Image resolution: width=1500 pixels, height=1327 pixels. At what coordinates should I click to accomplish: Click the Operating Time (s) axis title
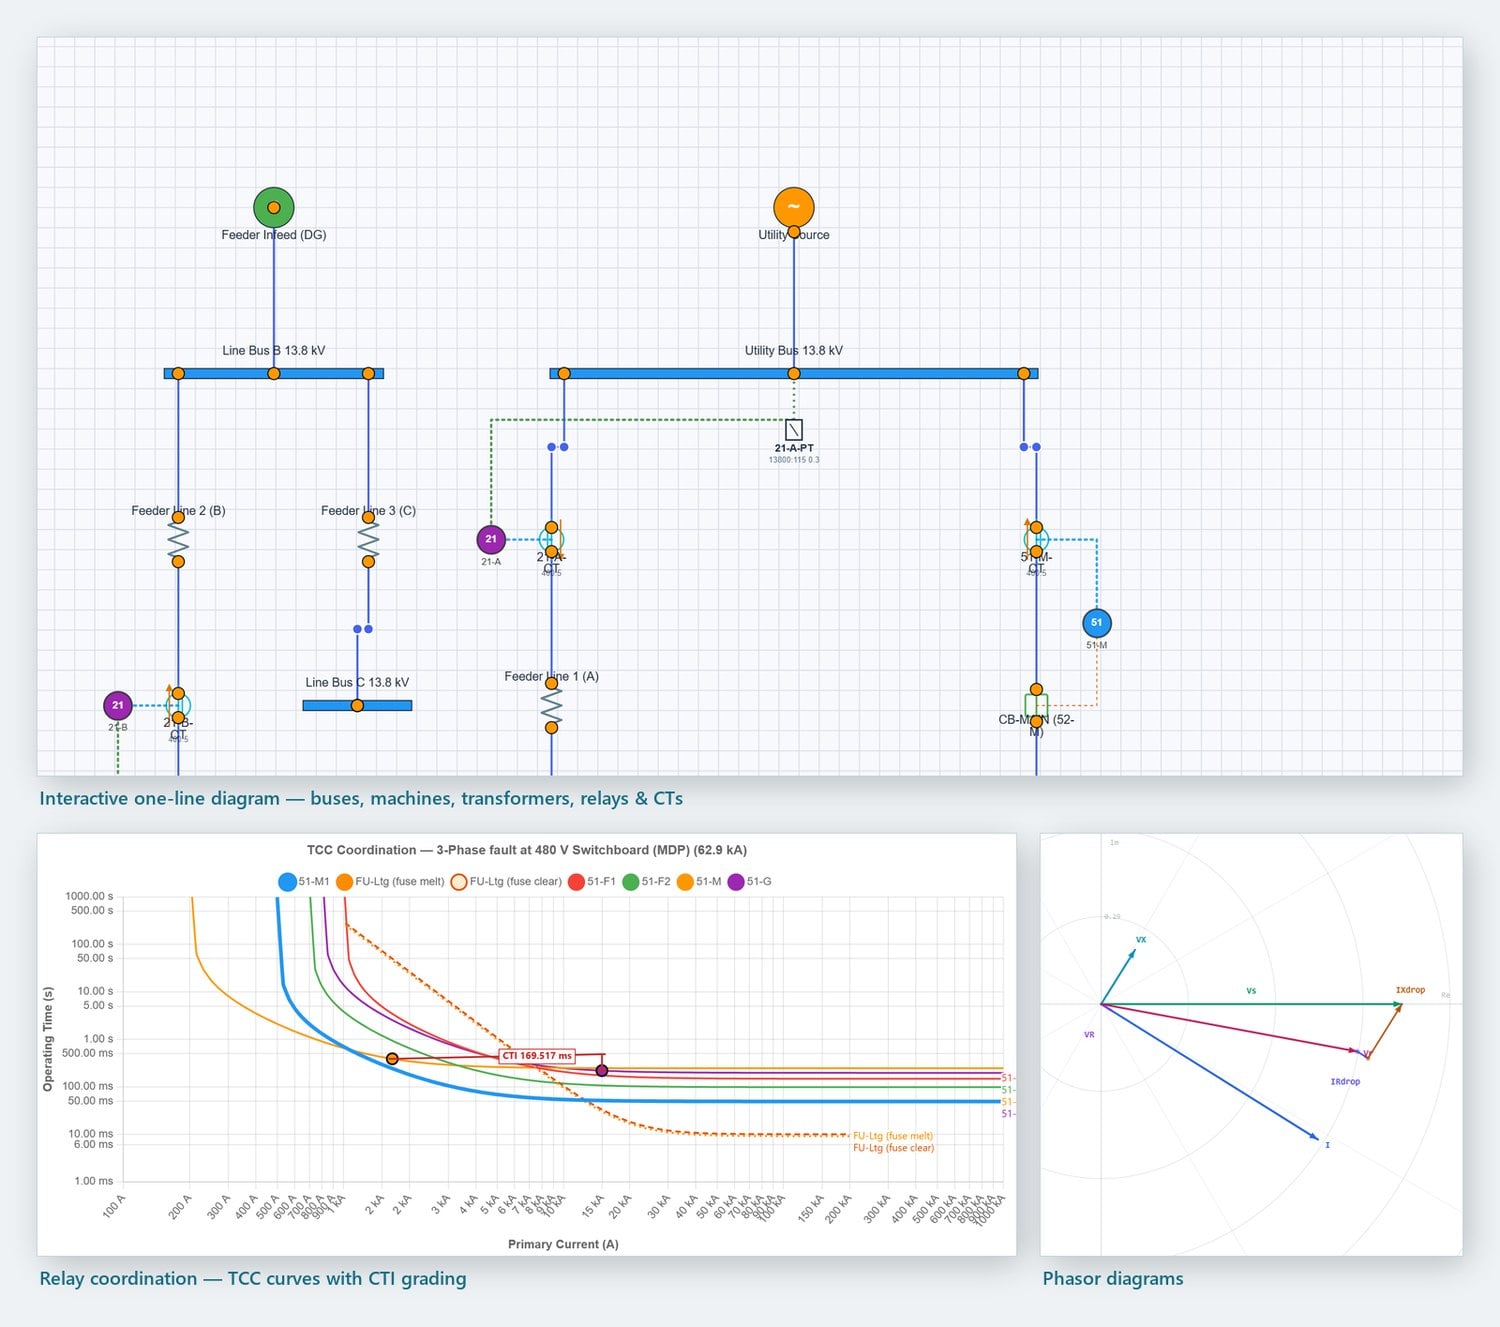click(48, 1038)
